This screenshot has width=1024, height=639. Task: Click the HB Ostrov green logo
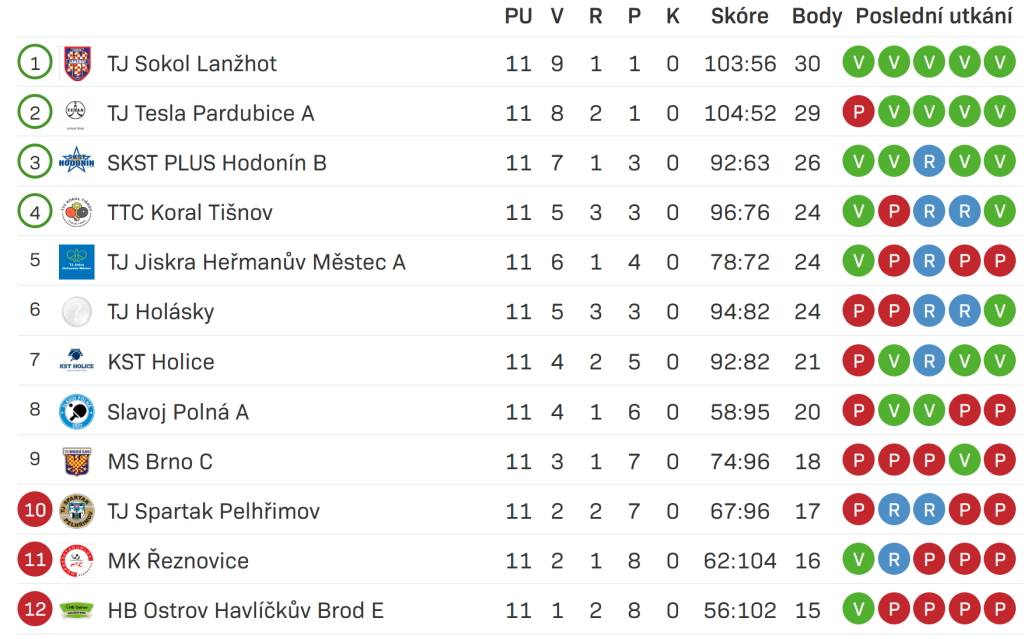coord(76,610)
